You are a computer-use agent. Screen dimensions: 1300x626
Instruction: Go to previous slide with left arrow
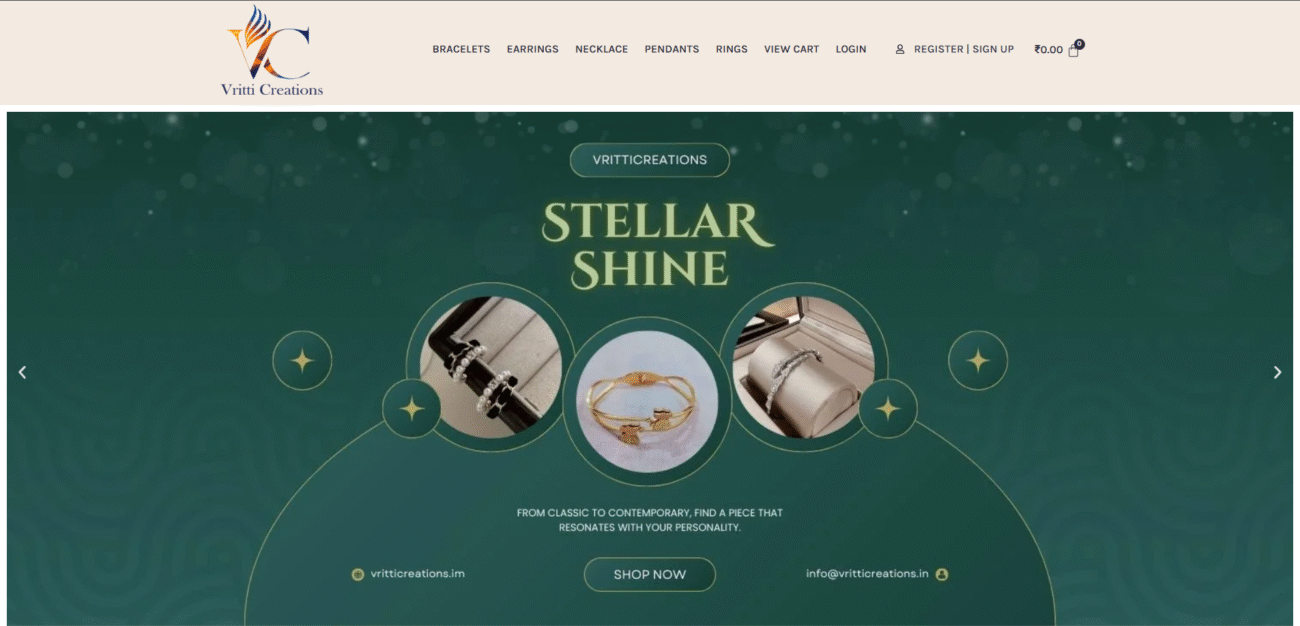click(x=22, y=372)
